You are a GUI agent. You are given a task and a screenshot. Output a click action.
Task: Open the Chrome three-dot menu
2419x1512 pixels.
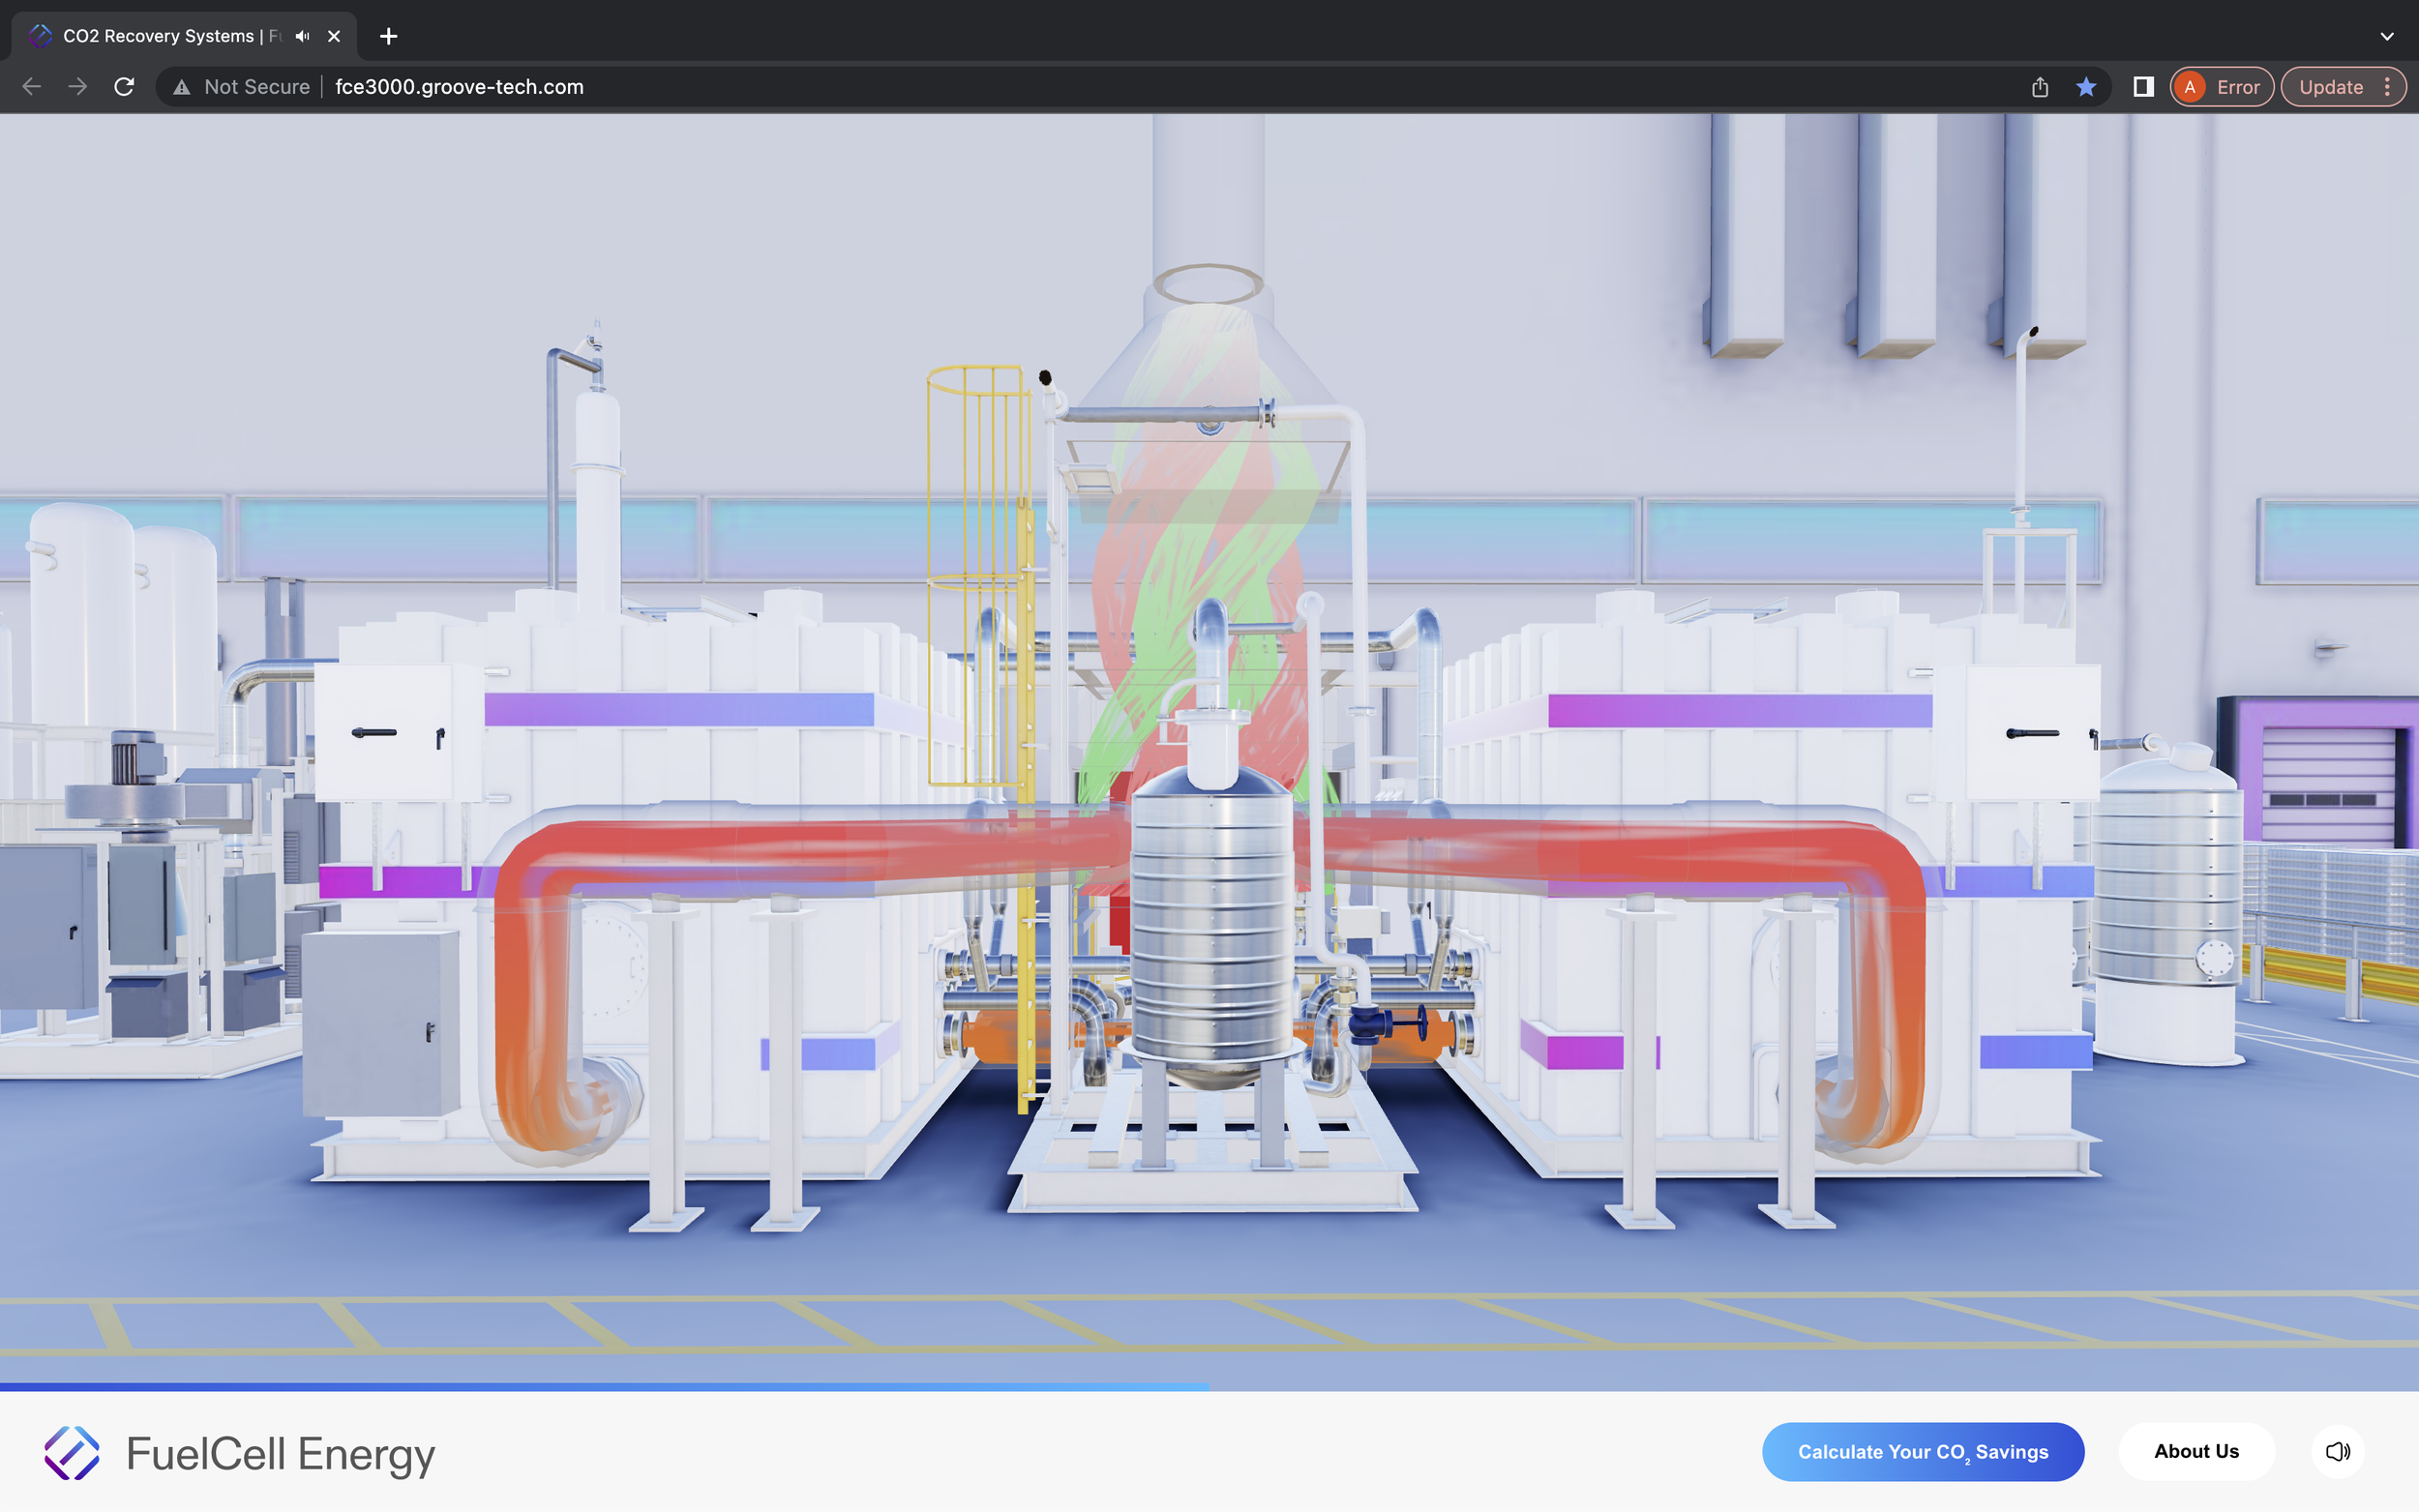[2388, 87]
